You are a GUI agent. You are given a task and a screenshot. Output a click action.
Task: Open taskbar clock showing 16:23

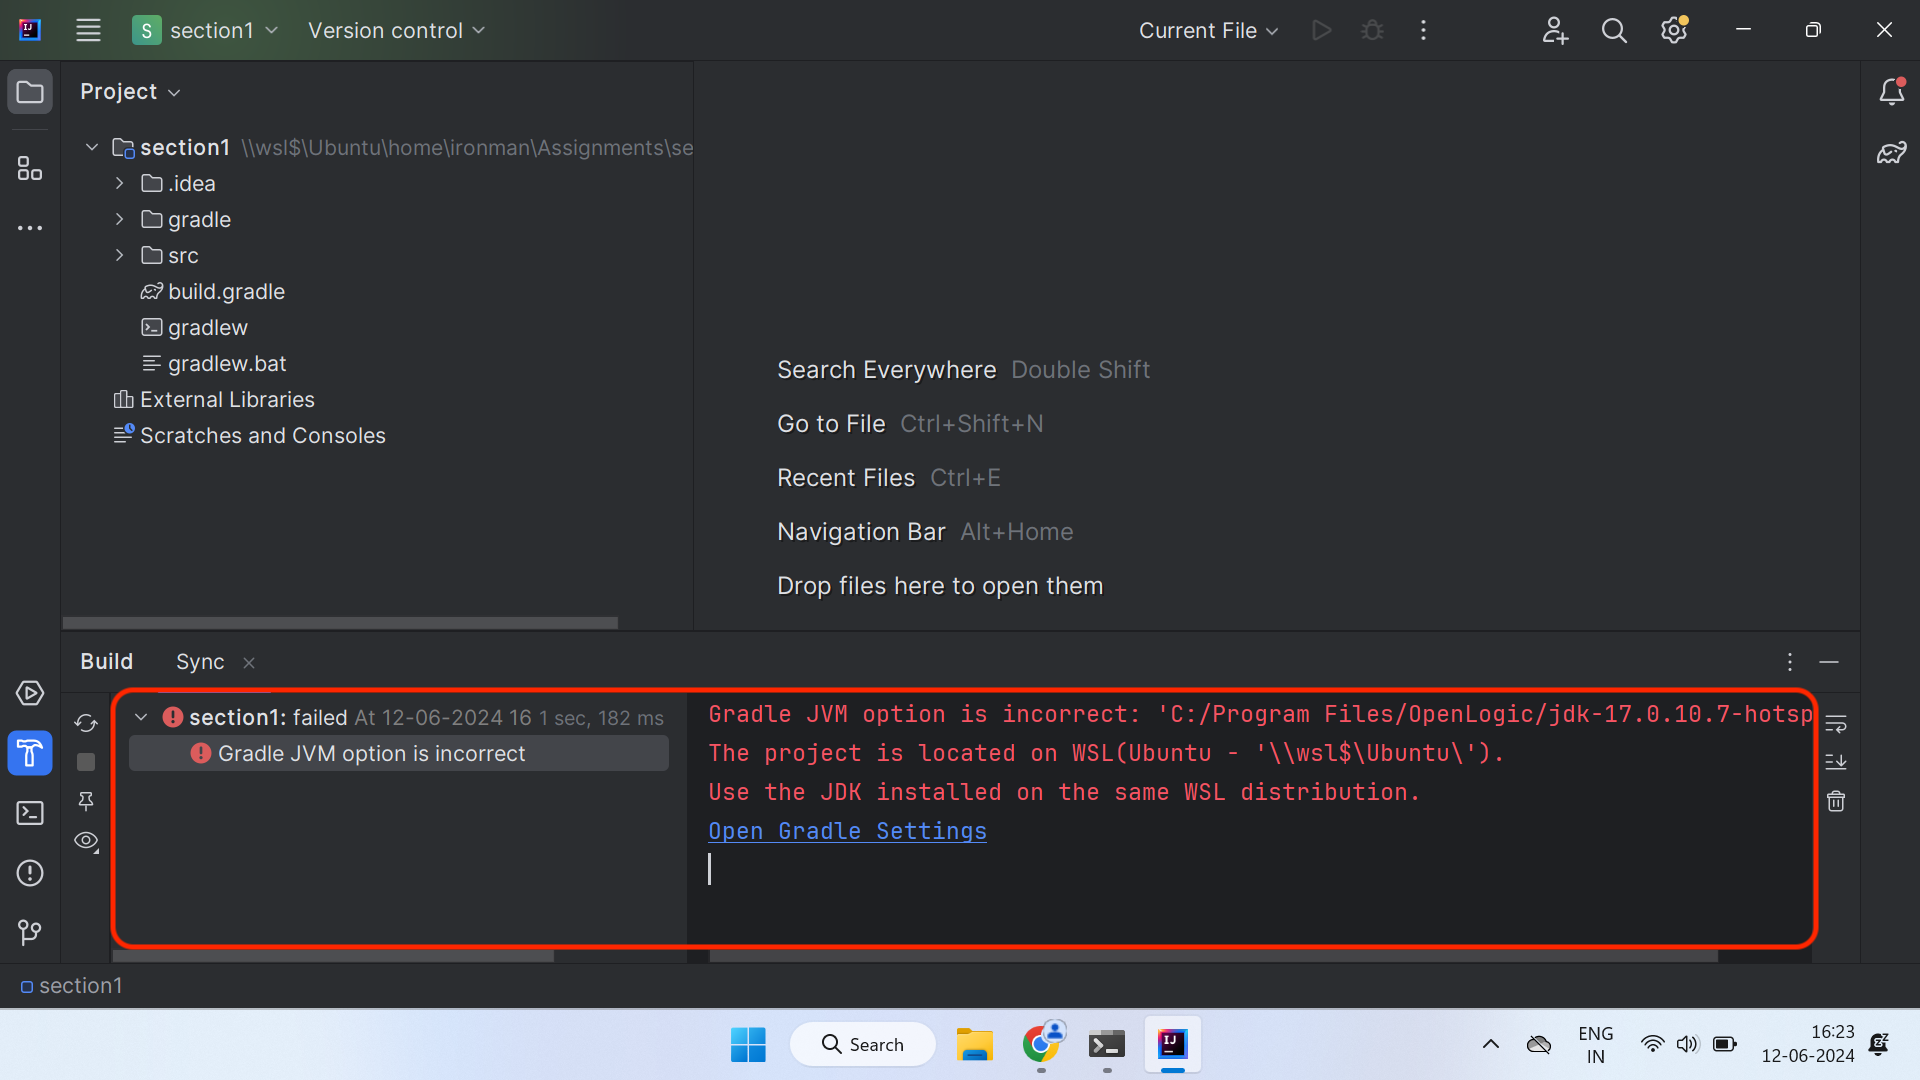1808,1044
